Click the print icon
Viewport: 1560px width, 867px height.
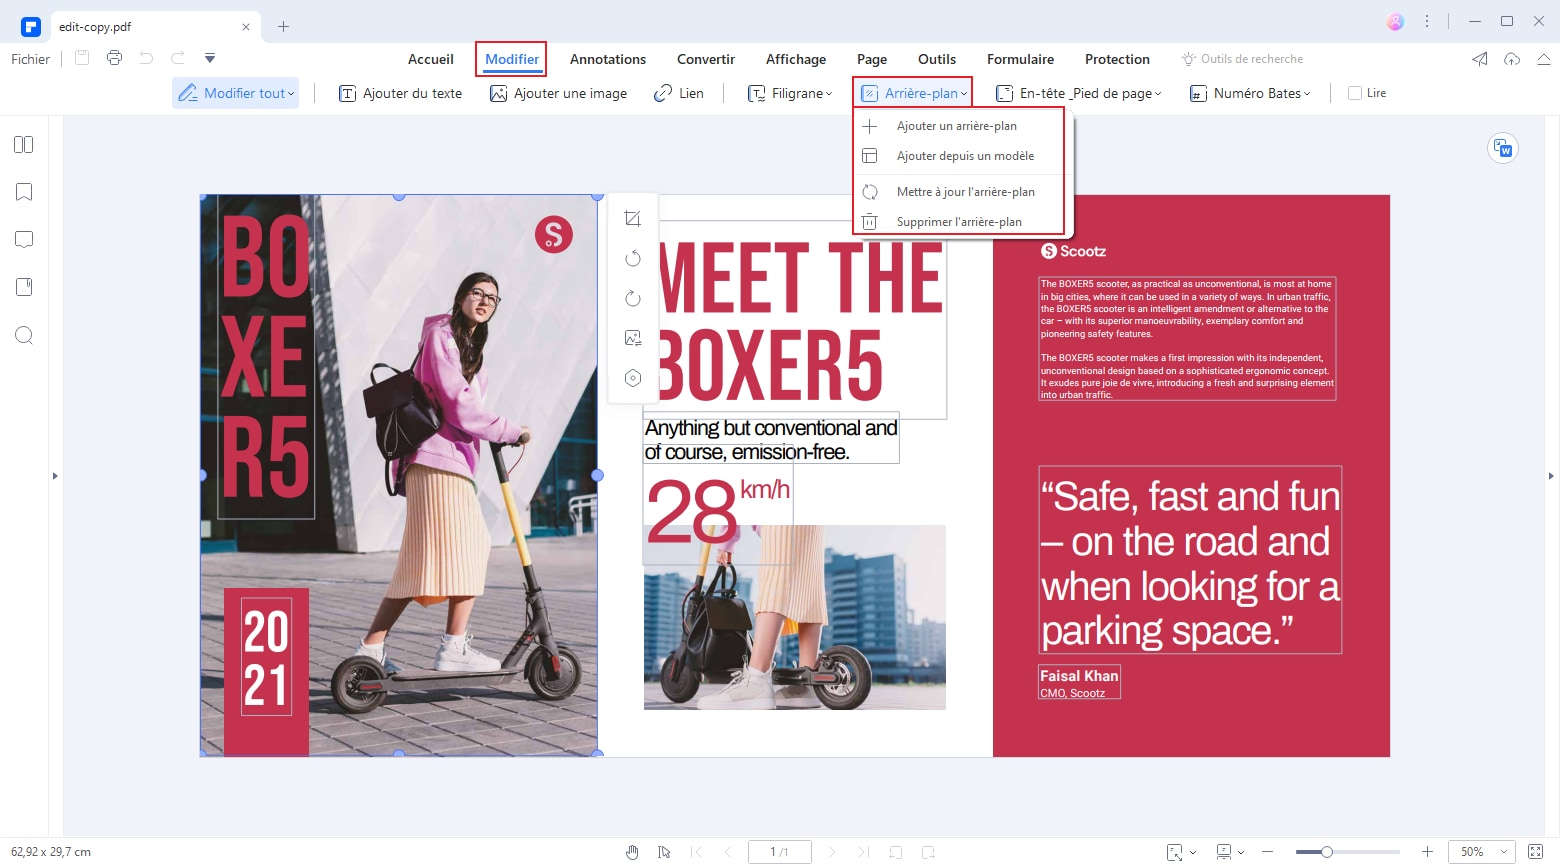tap(114, 58)
